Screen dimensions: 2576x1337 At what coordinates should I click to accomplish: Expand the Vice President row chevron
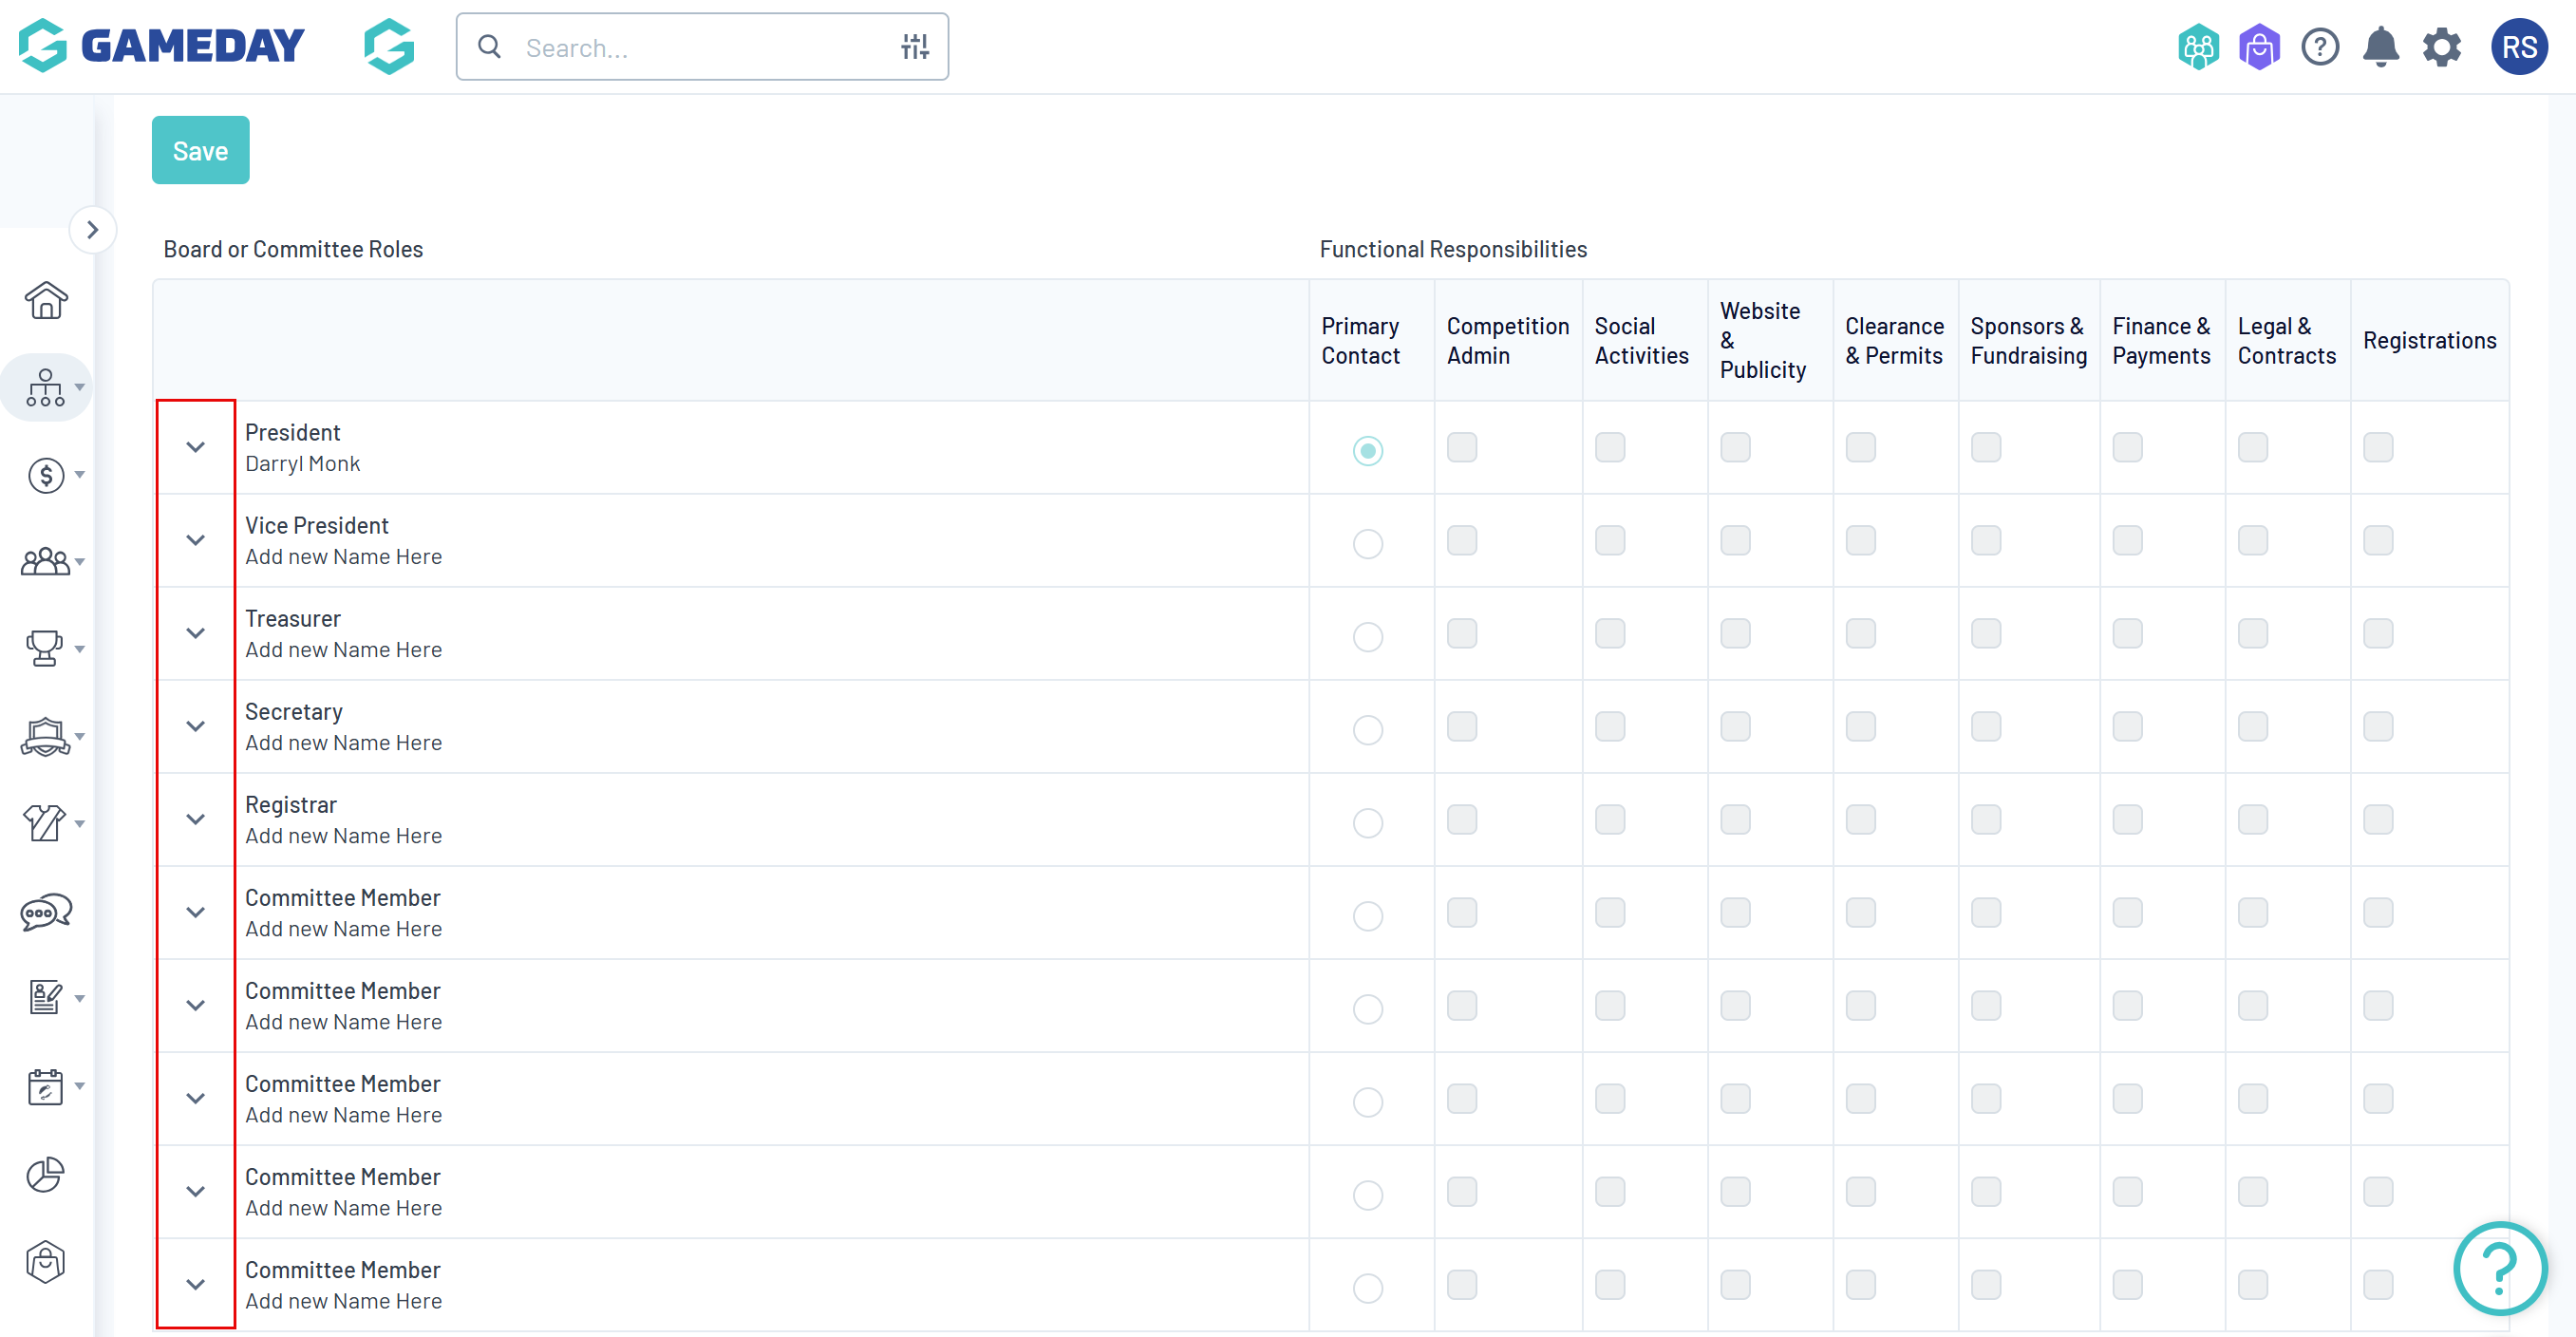[196, 540]
